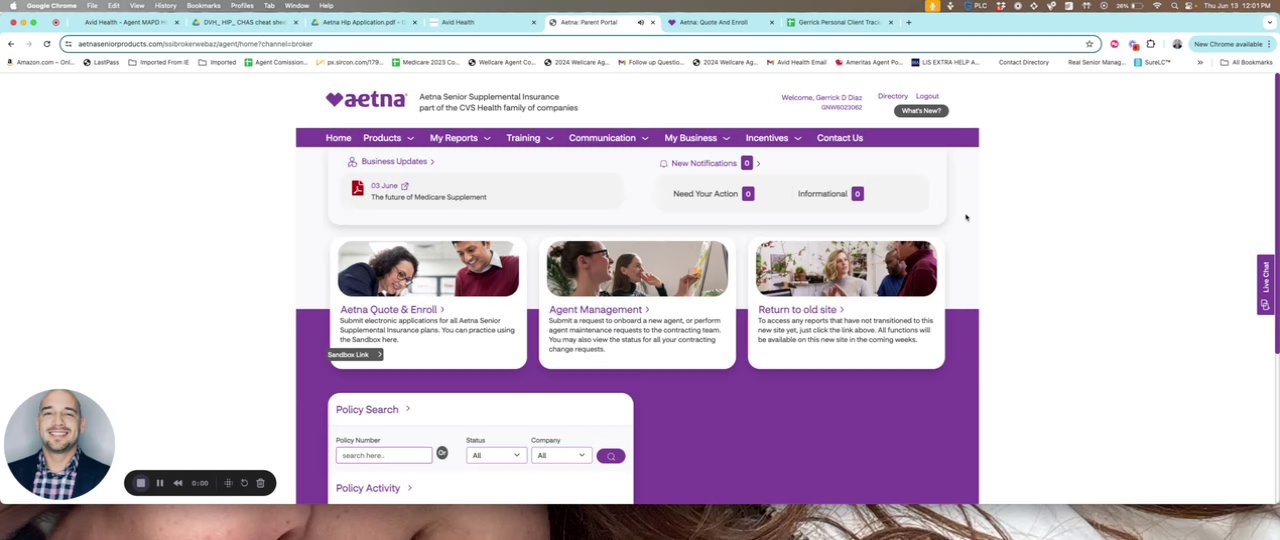The image size is (1280, 540).
Task: Reload the page with refresh icon
Action: (47, 44)
